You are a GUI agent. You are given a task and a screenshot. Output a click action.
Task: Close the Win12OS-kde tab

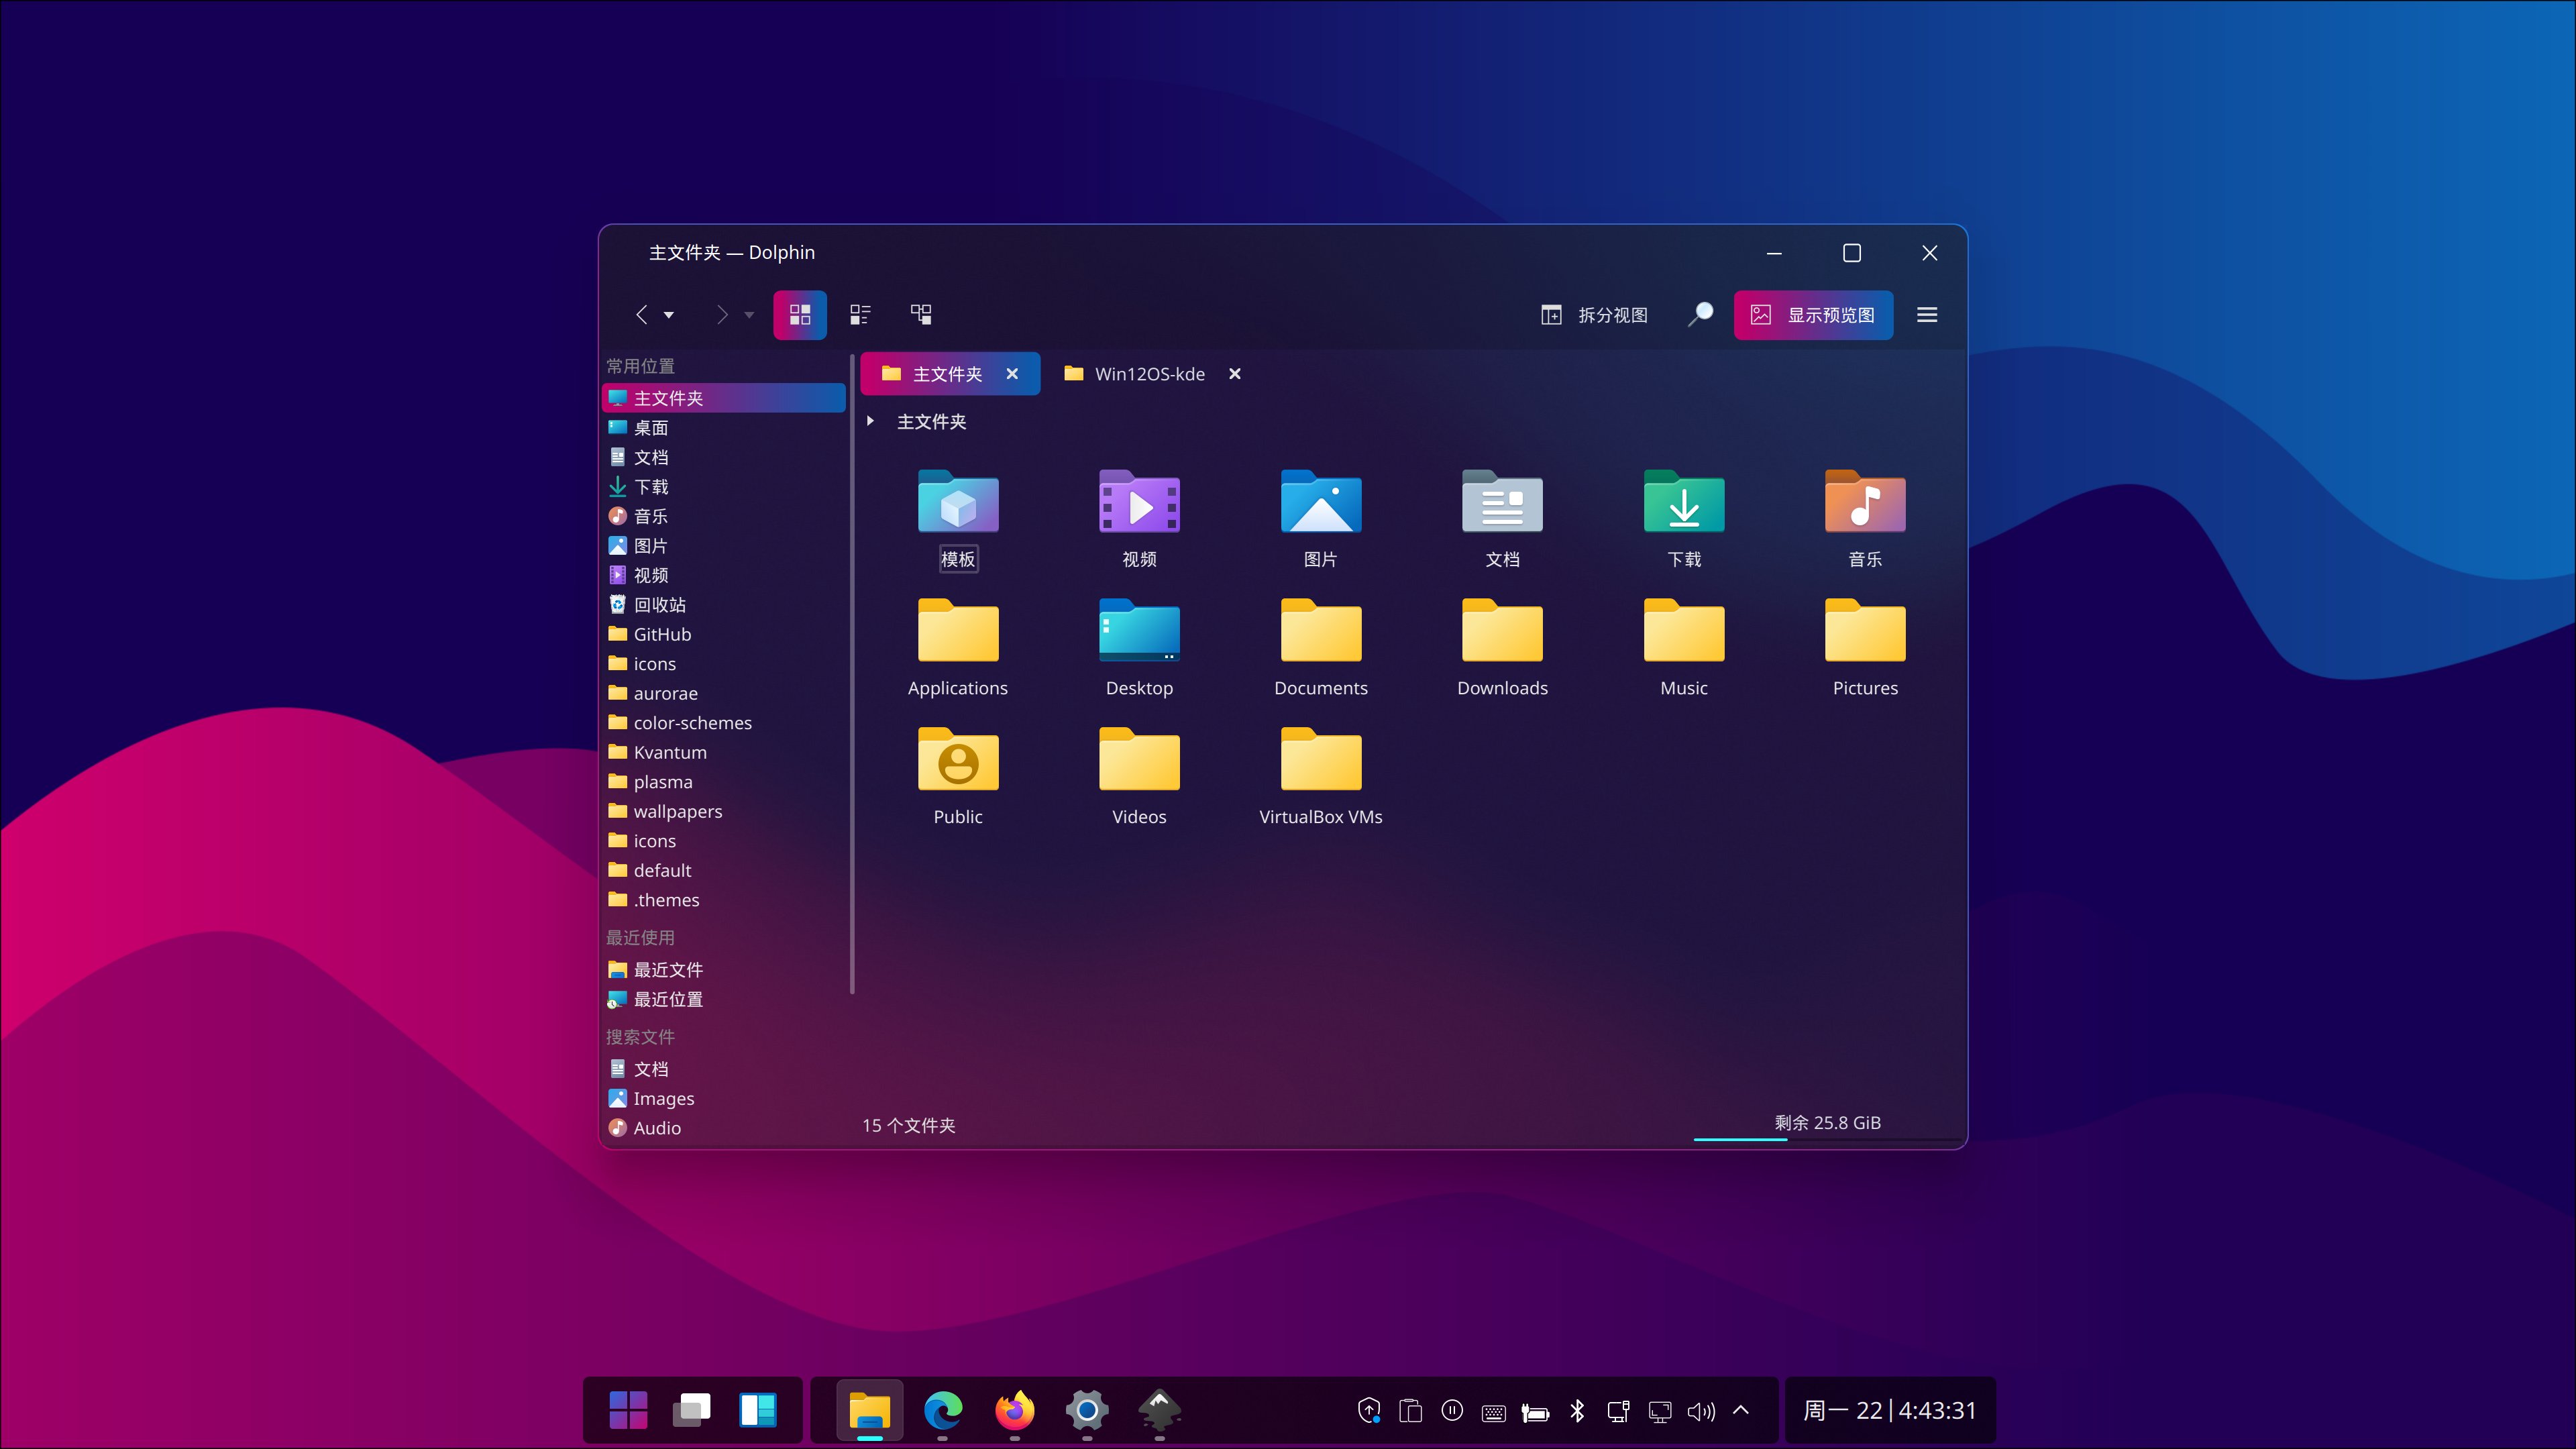click(1235, 374)
